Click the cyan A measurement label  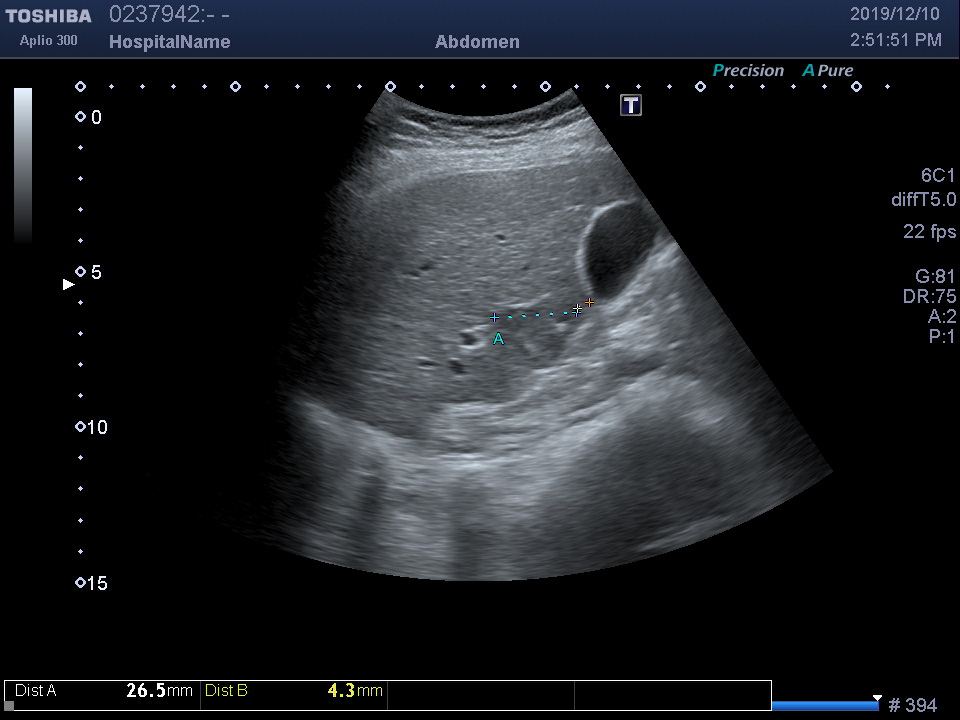pyautogui.click(x=498, y=340)
